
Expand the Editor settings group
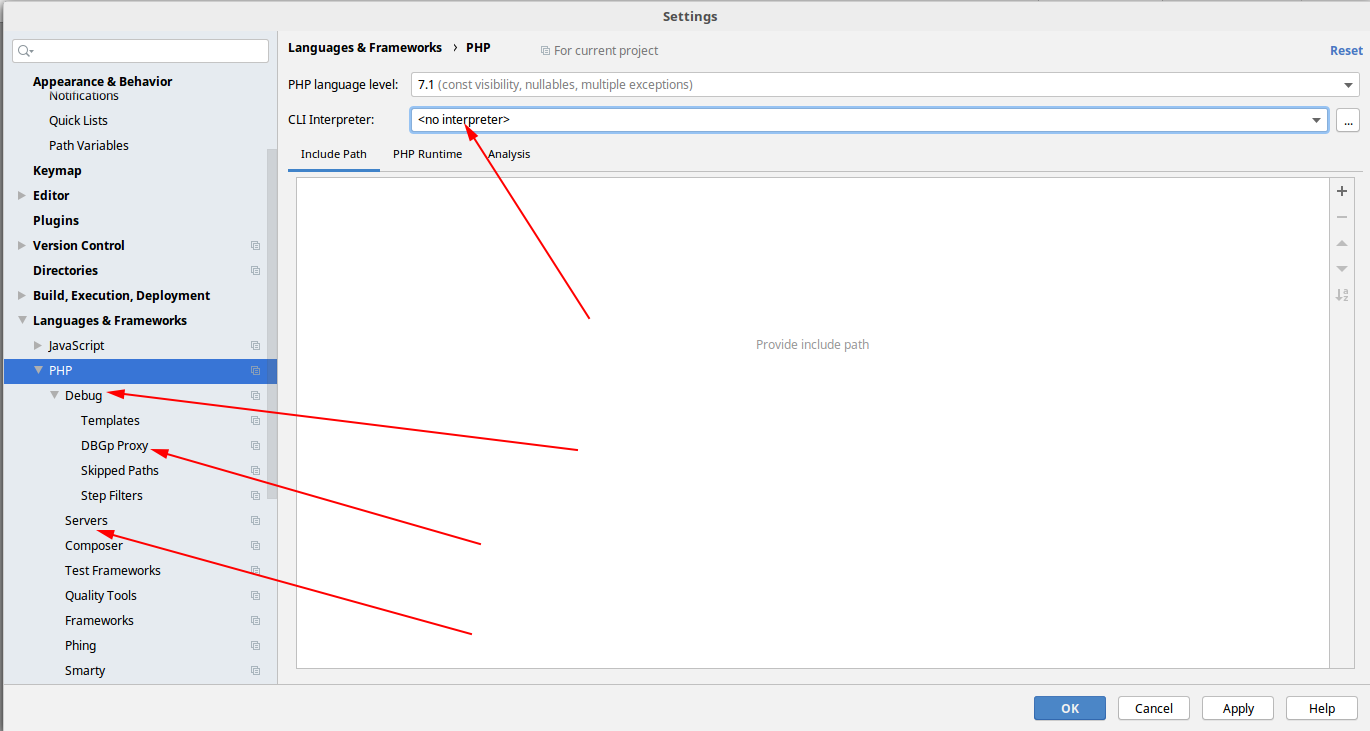coord(22,196)
